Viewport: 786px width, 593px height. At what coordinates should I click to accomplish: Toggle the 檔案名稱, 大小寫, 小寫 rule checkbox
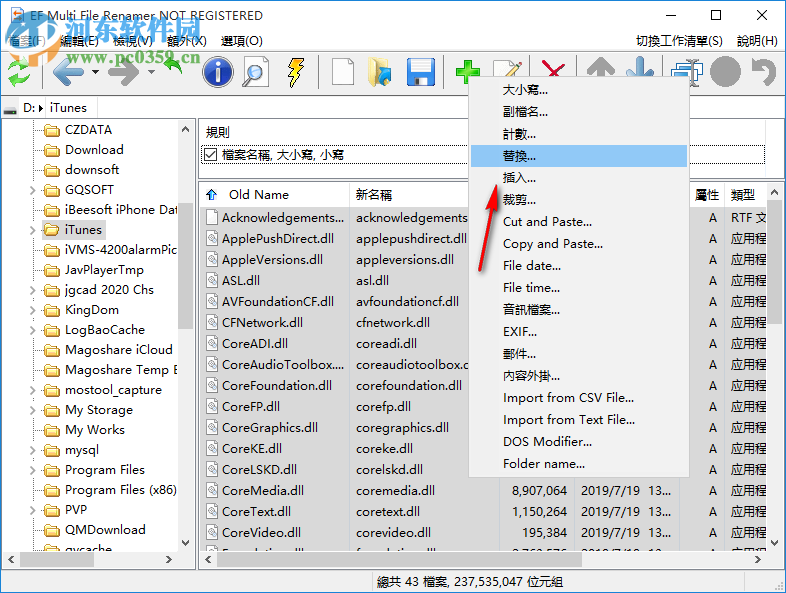[211, 155]
